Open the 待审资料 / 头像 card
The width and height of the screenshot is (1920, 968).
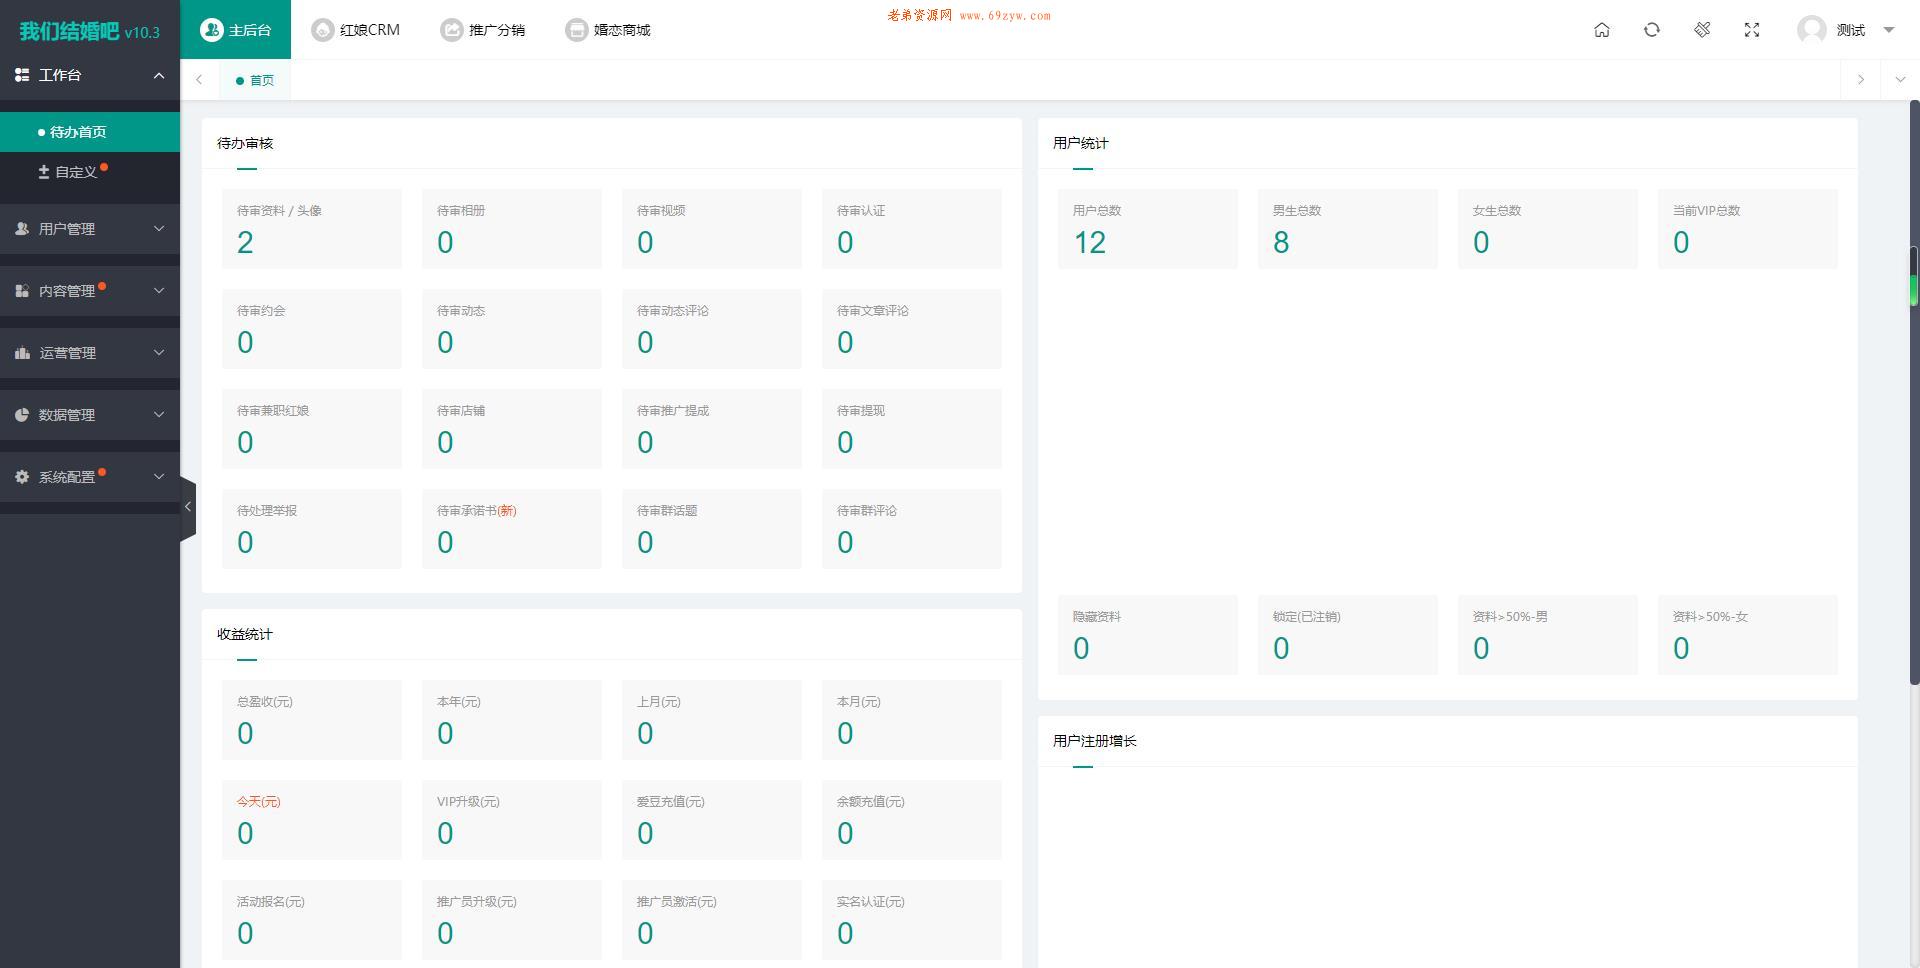tap(312, 229)
